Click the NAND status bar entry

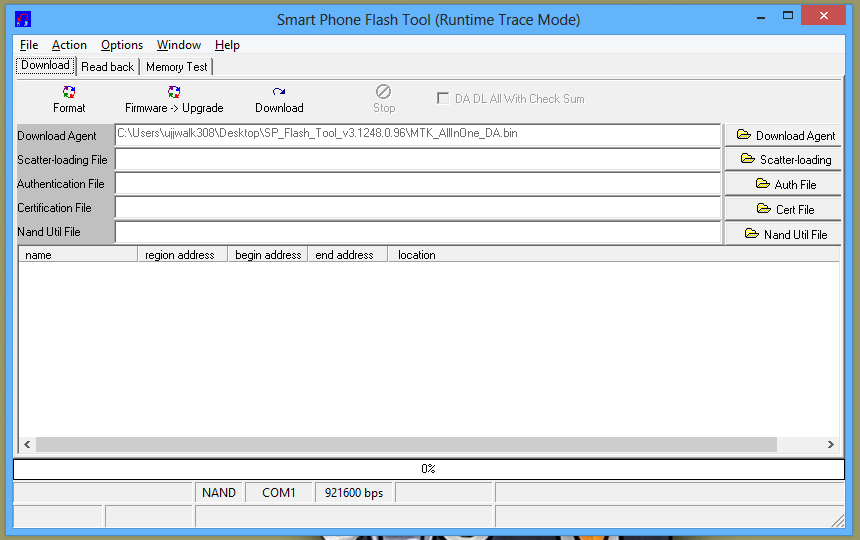[x=219, y=493]
